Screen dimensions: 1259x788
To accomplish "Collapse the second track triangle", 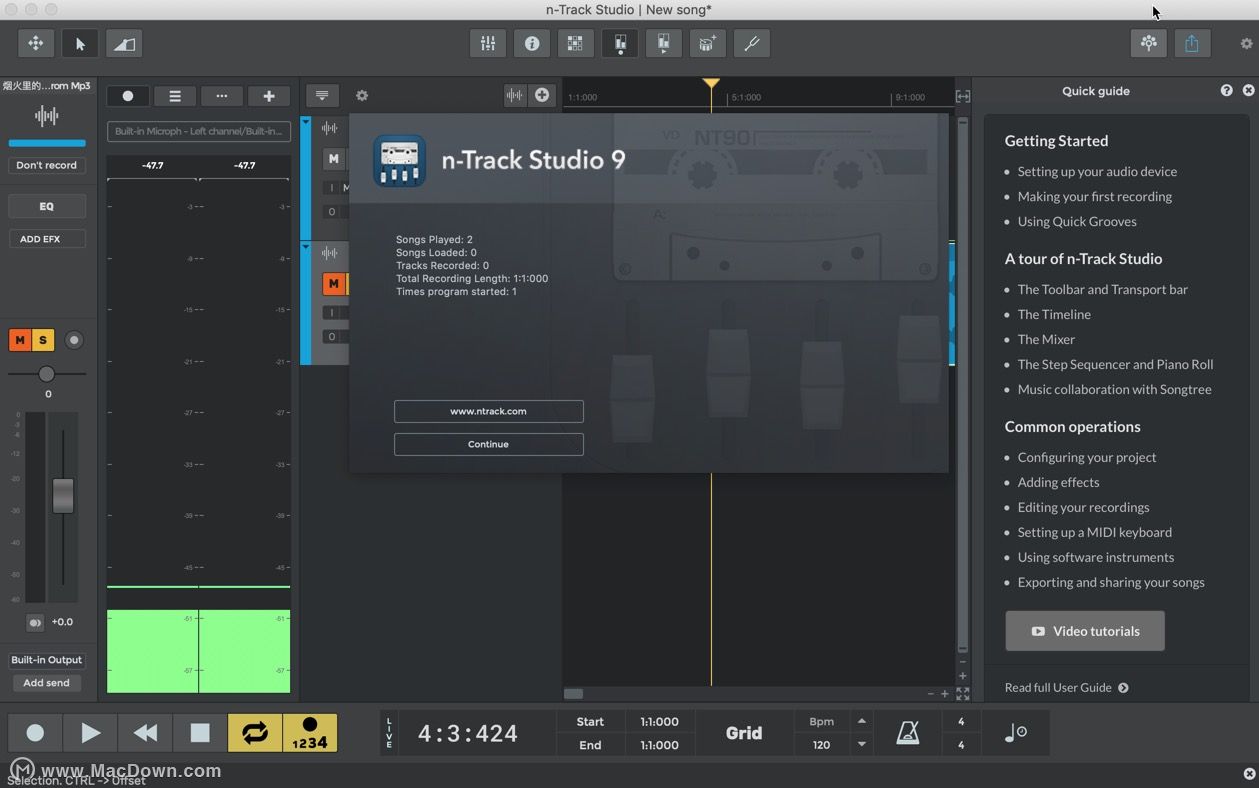I will [306, 246].
